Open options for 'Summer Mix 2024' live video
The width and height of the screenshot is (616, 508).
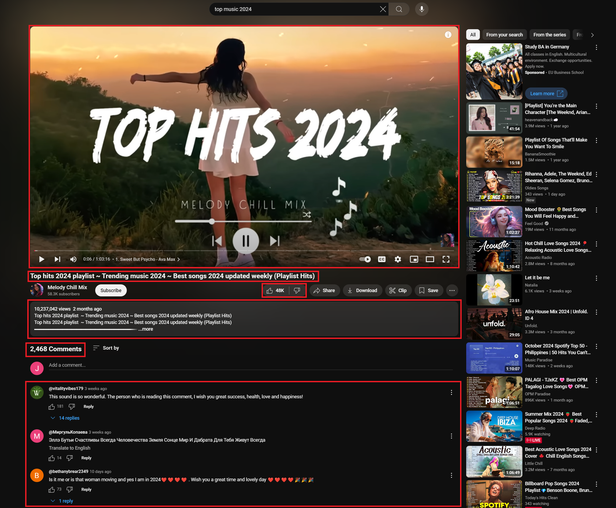click(x=596, y=414)
